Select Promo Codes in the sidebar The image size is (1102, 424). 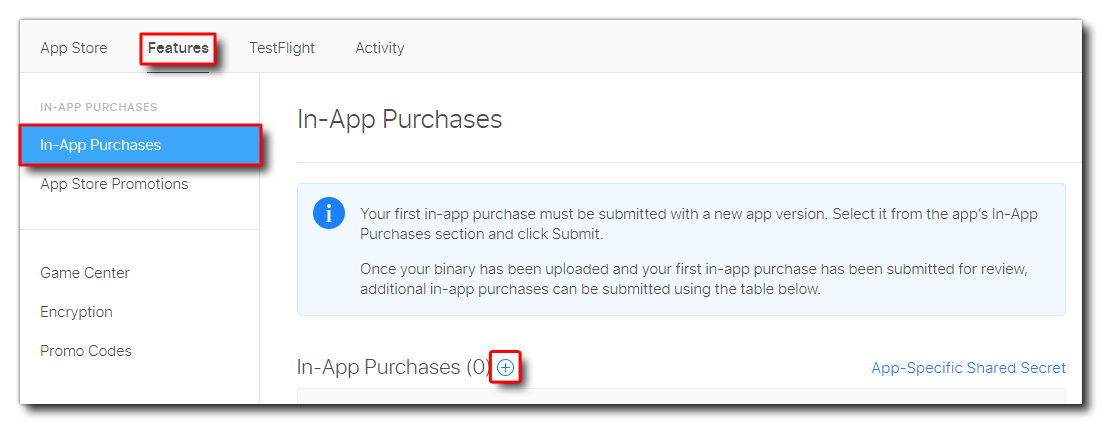click(86, 351)
